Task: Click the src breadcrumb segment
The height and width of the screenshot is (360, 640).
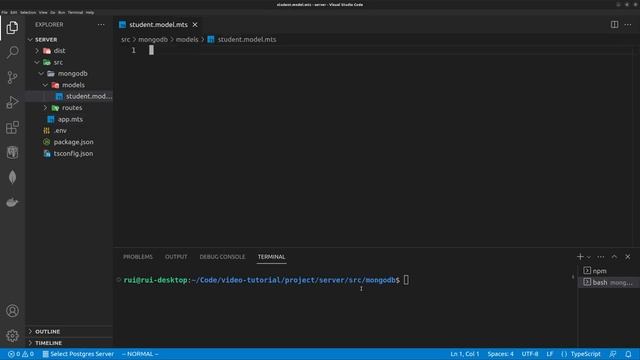Action: coord(125,40)
